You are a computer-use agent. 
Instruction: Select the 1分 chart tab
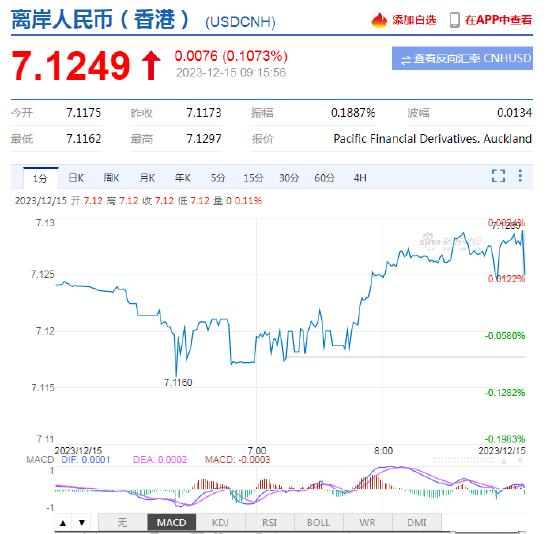pos(40,178)
